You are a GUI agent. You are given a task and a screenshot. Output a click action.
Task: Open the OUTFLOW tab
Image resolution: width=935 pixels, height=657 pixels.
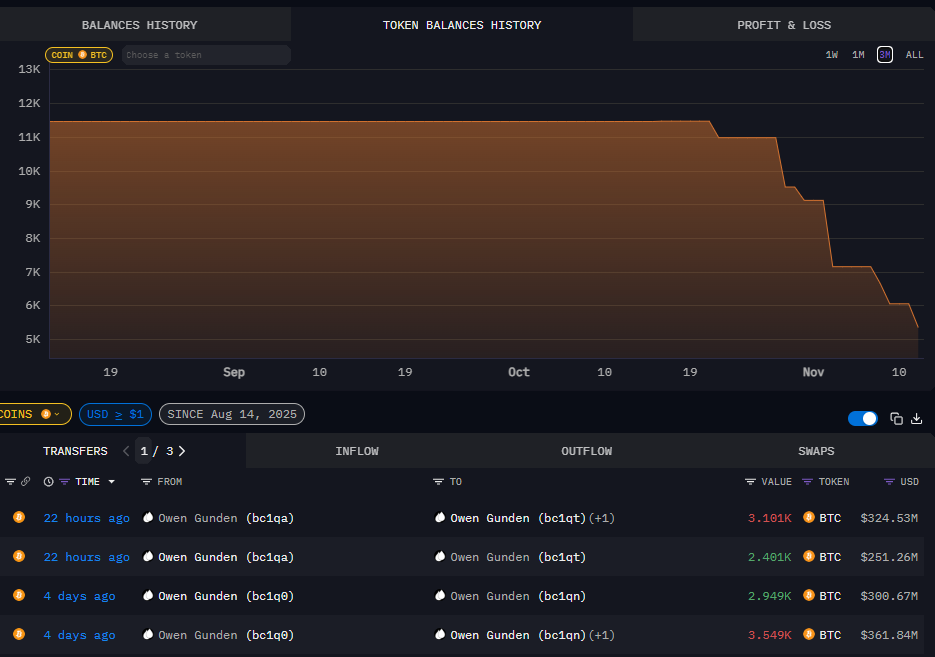click(x=586, y=451)
